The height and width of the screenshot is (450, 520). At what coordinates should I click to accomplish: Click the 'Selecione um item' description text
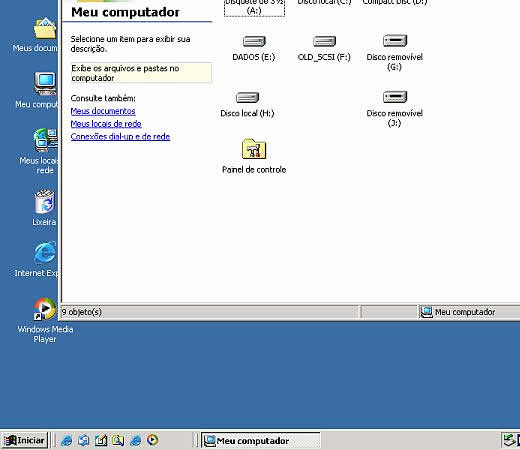[130, 44]
